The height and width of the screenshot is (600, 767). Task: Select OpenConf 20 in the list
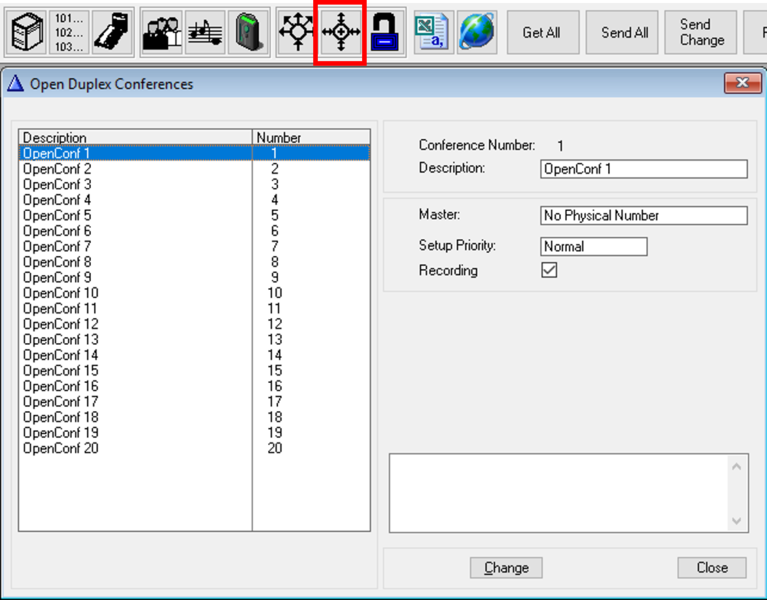point(194,448)
